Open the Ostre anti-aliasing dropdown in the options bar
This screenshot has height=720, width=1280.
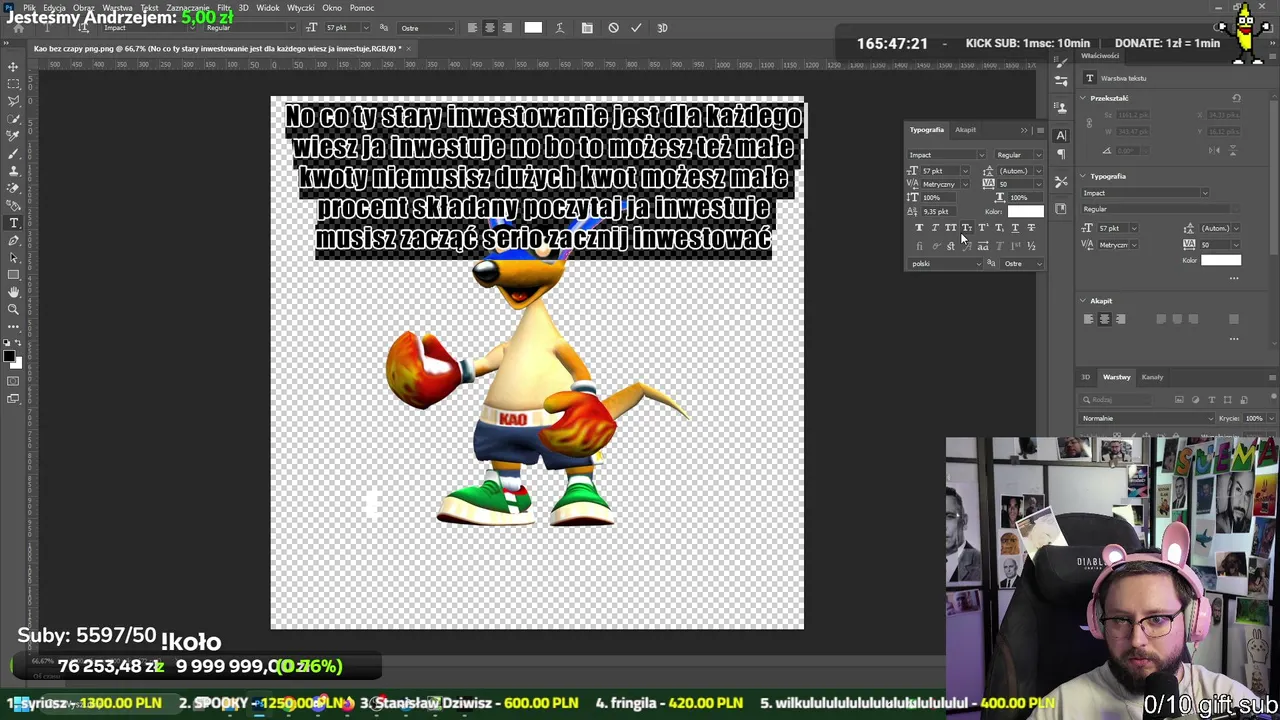pos(424,28)
